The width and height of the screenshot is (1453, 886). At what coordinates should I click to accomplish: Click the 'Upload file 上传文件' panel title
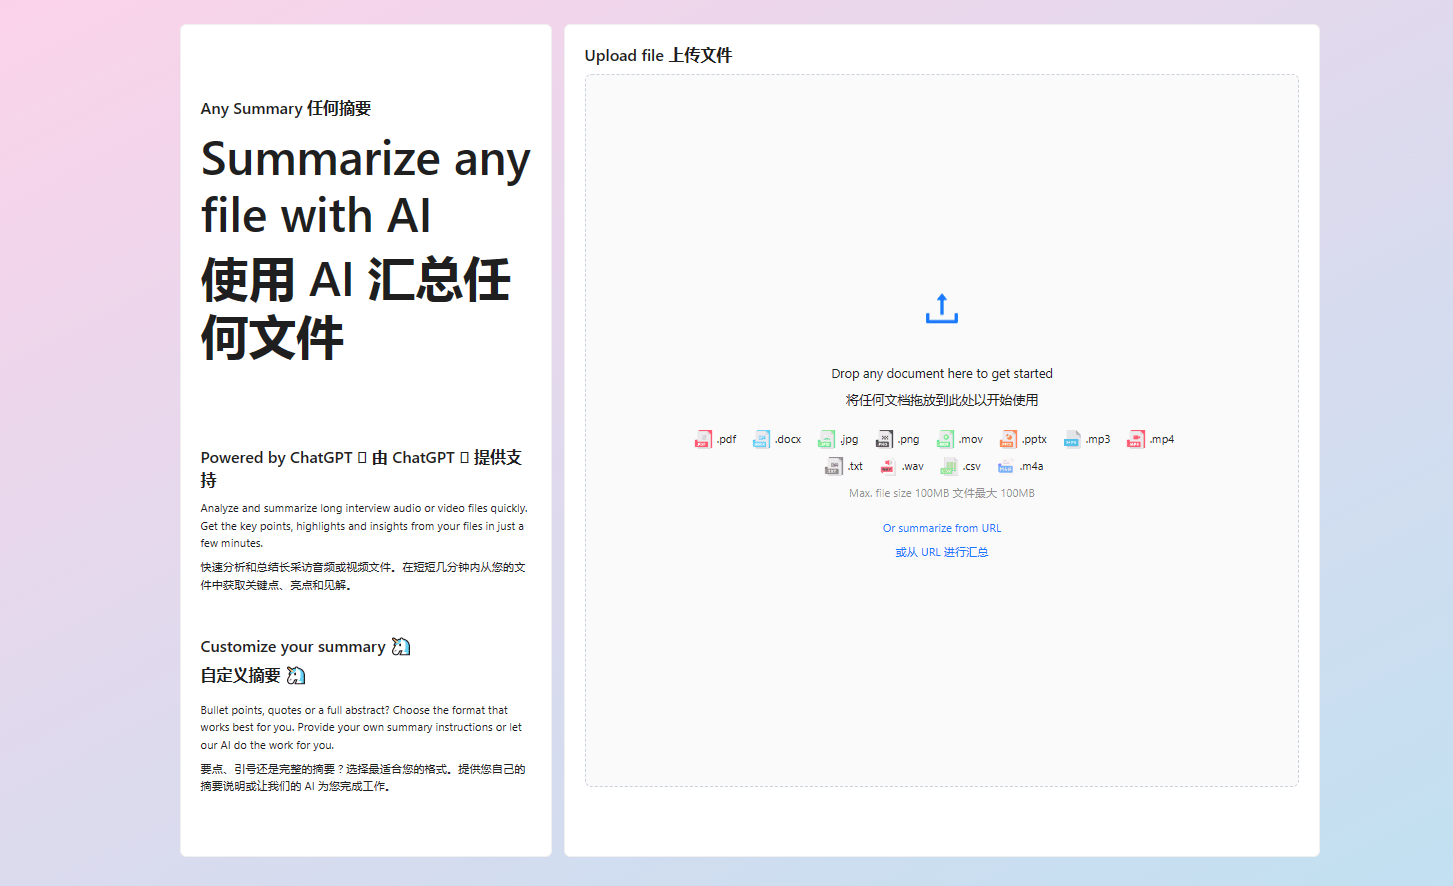658,55
